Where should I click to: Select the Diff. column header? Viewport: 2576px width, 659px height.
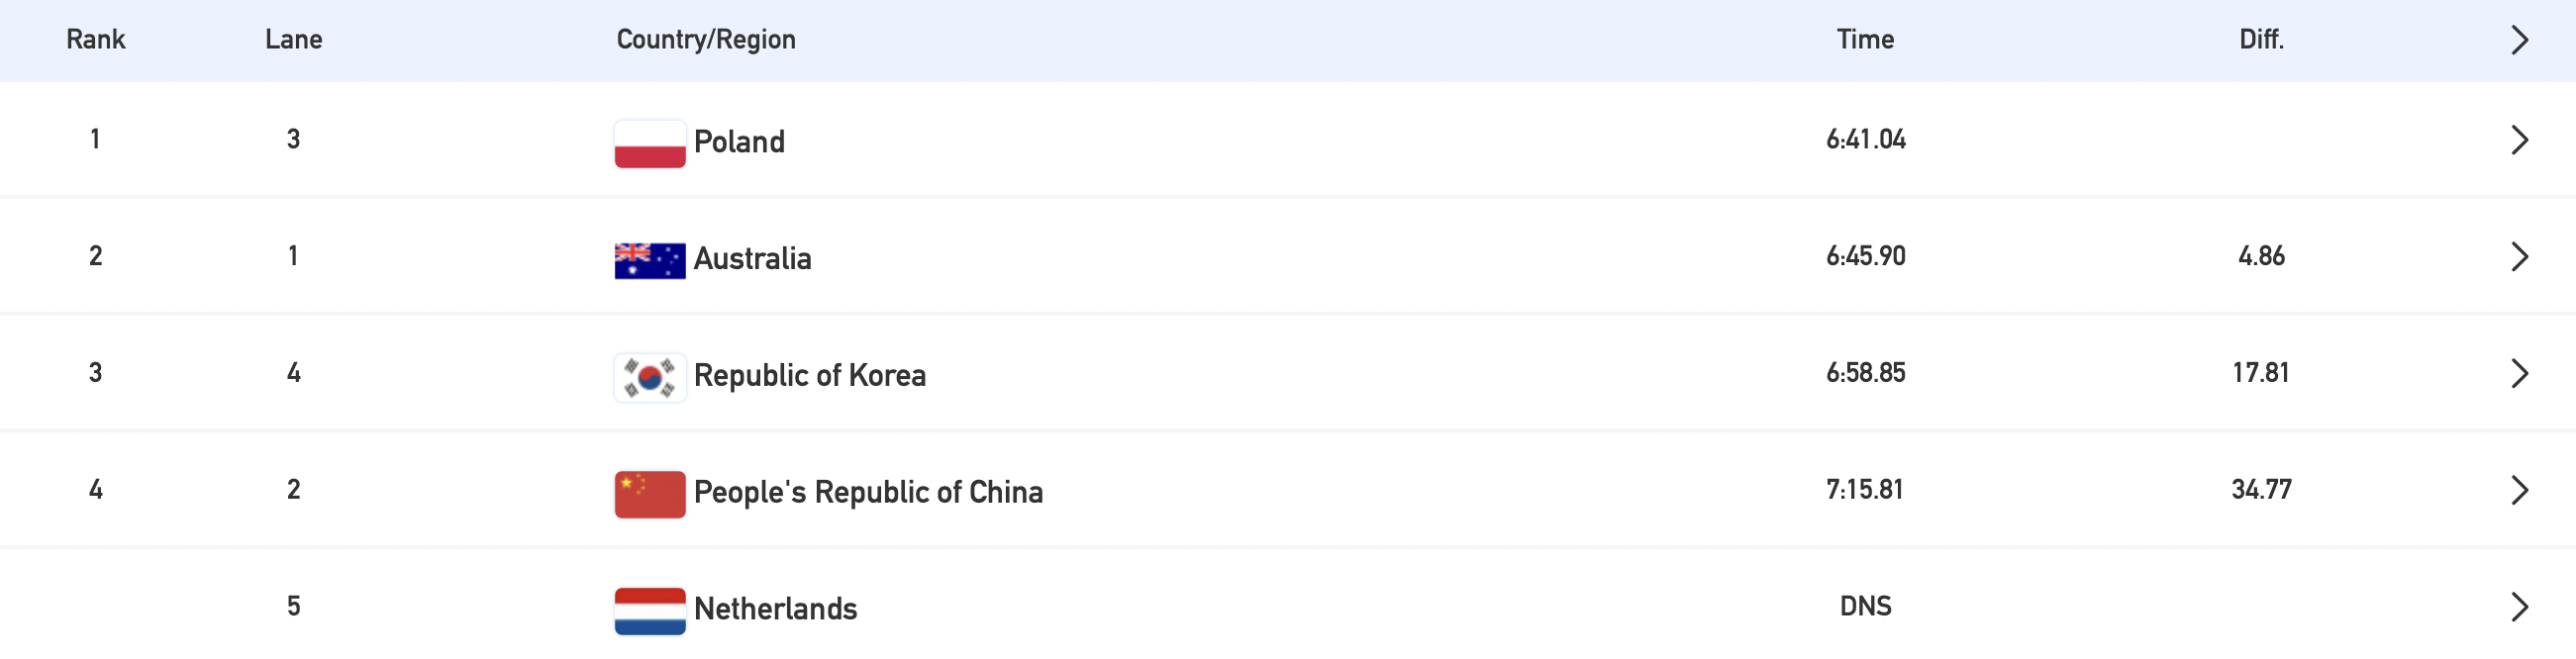pyautogui.click(x=2261, y=39)
